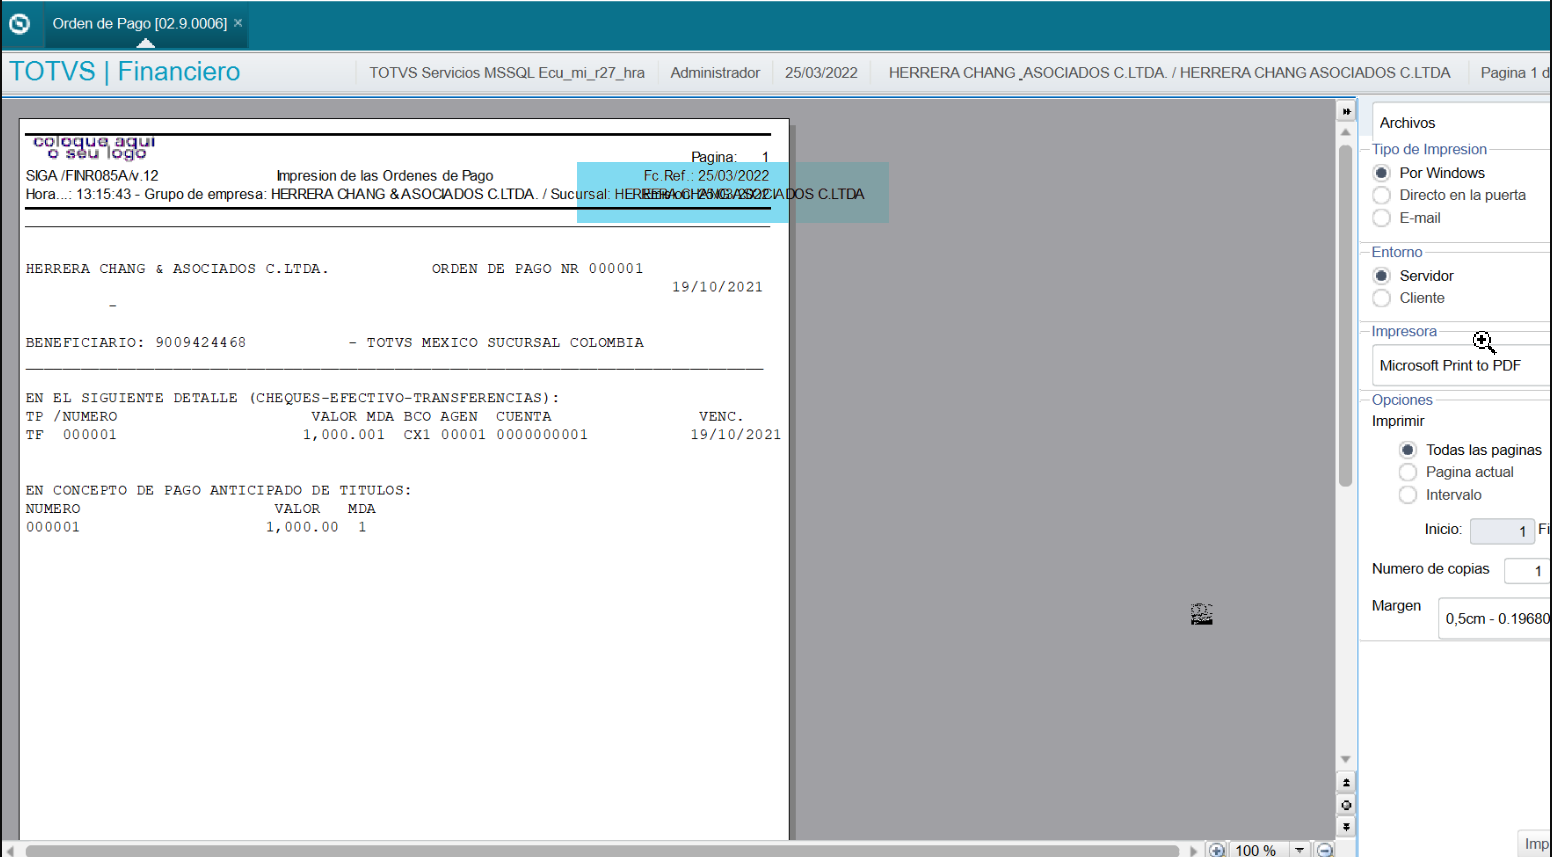Zoom in with the plus magnifier icon
The image size is (1552, 857).
(x=1217, y=850)
